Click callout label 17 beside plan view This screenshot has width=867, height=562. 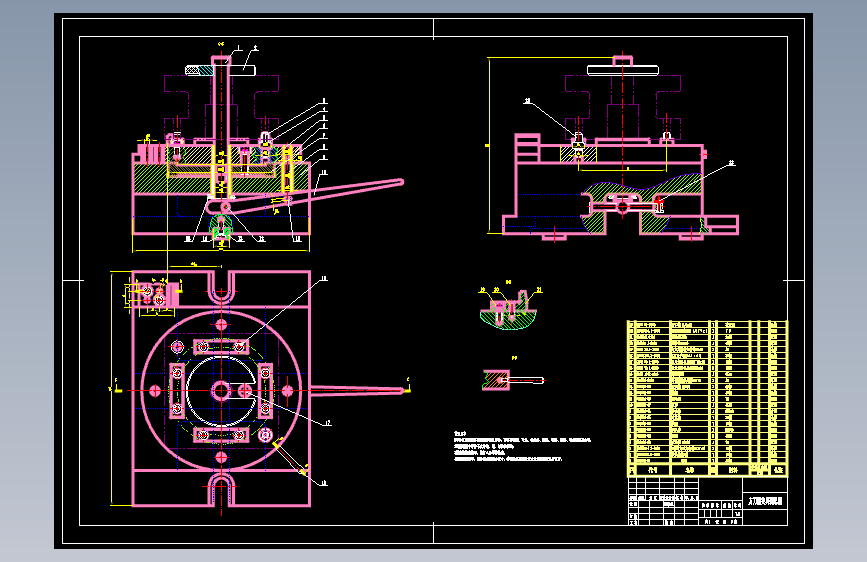(x=327, y=423)
